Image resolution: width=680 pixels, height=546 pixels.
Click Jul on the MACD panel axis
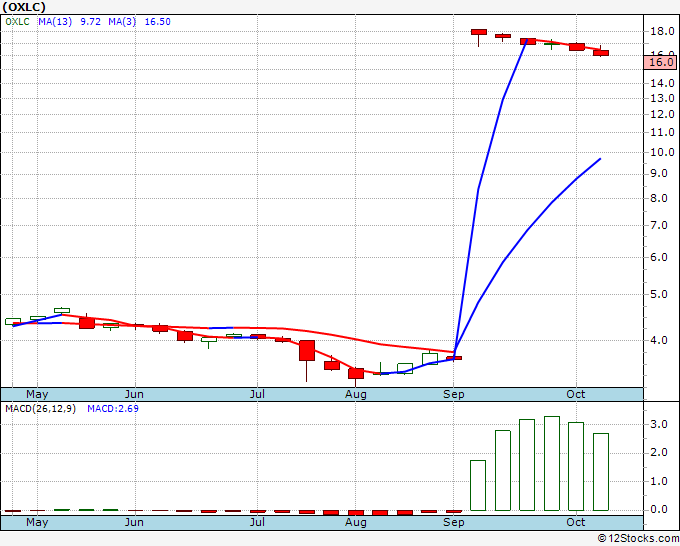click(257, 522)
